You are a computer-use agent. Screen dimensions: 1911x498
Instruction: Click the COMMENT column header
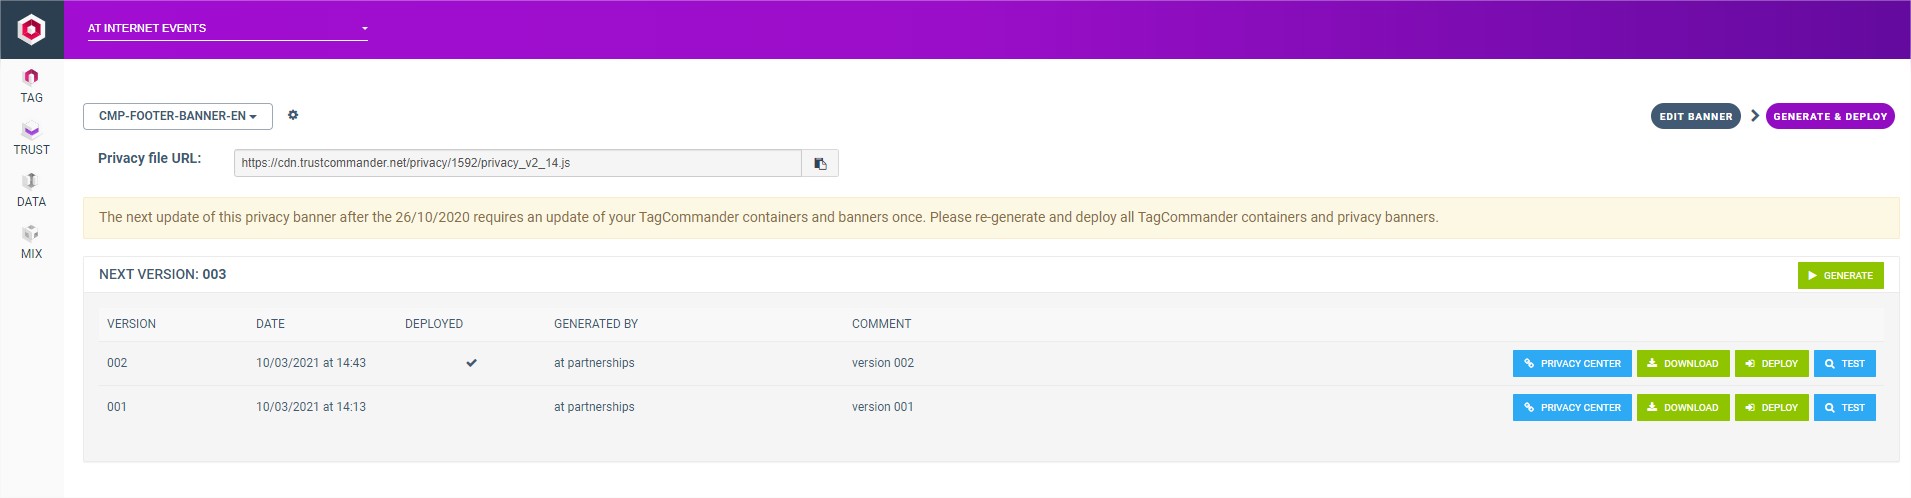tap(881, 324)
